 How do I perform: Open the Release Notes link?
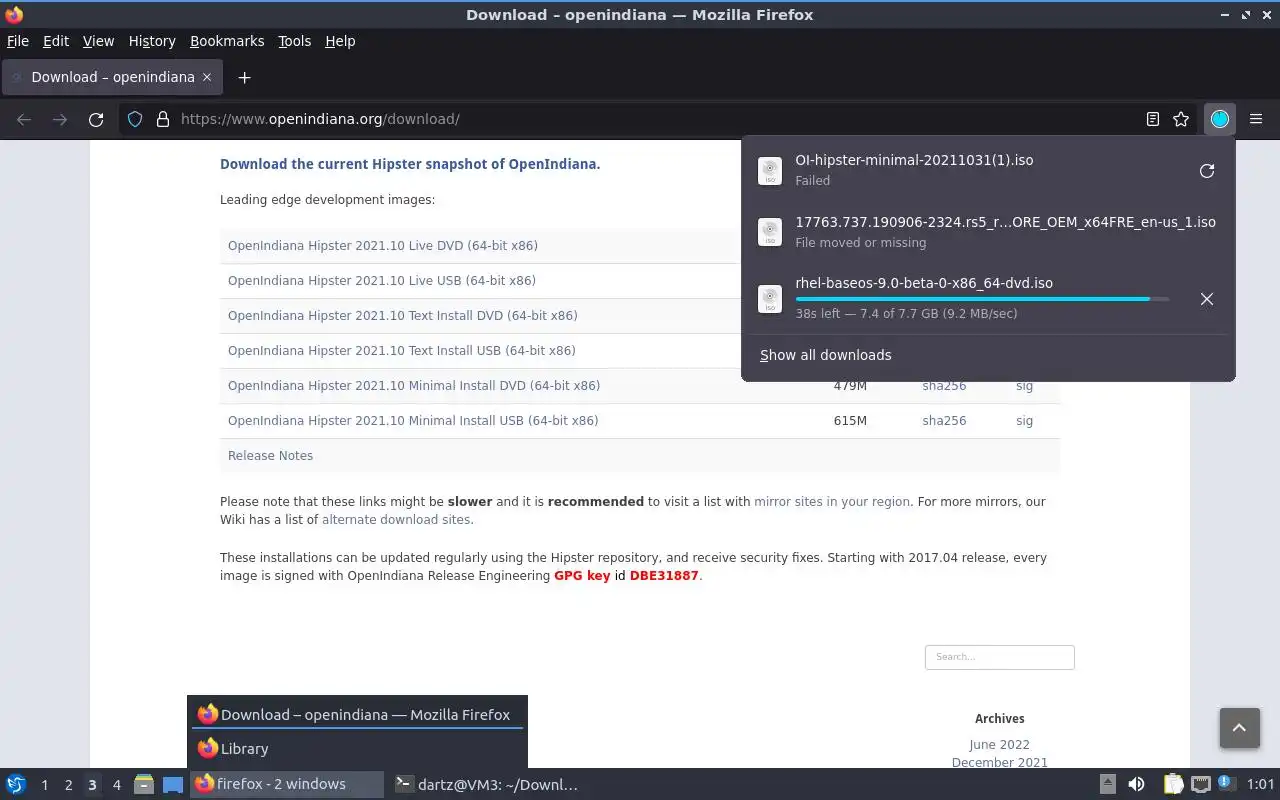pyautogui.click(x=270, y=456)
